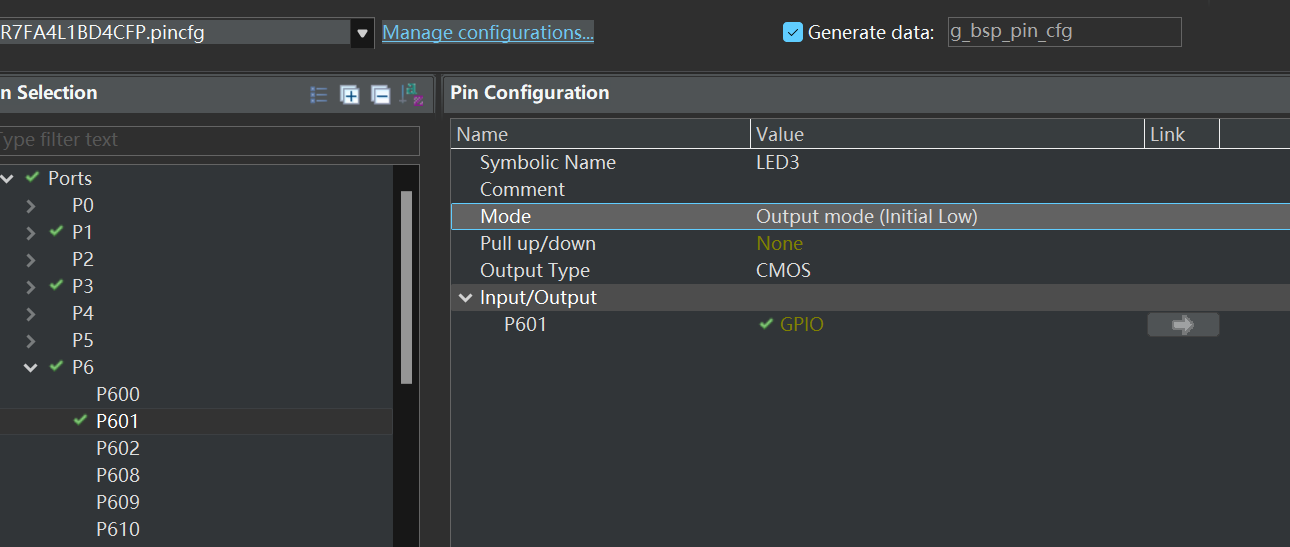Click the arrow link button for P601
The height and width of the screenshot is (547, 1290).
tap(1183, 324)
